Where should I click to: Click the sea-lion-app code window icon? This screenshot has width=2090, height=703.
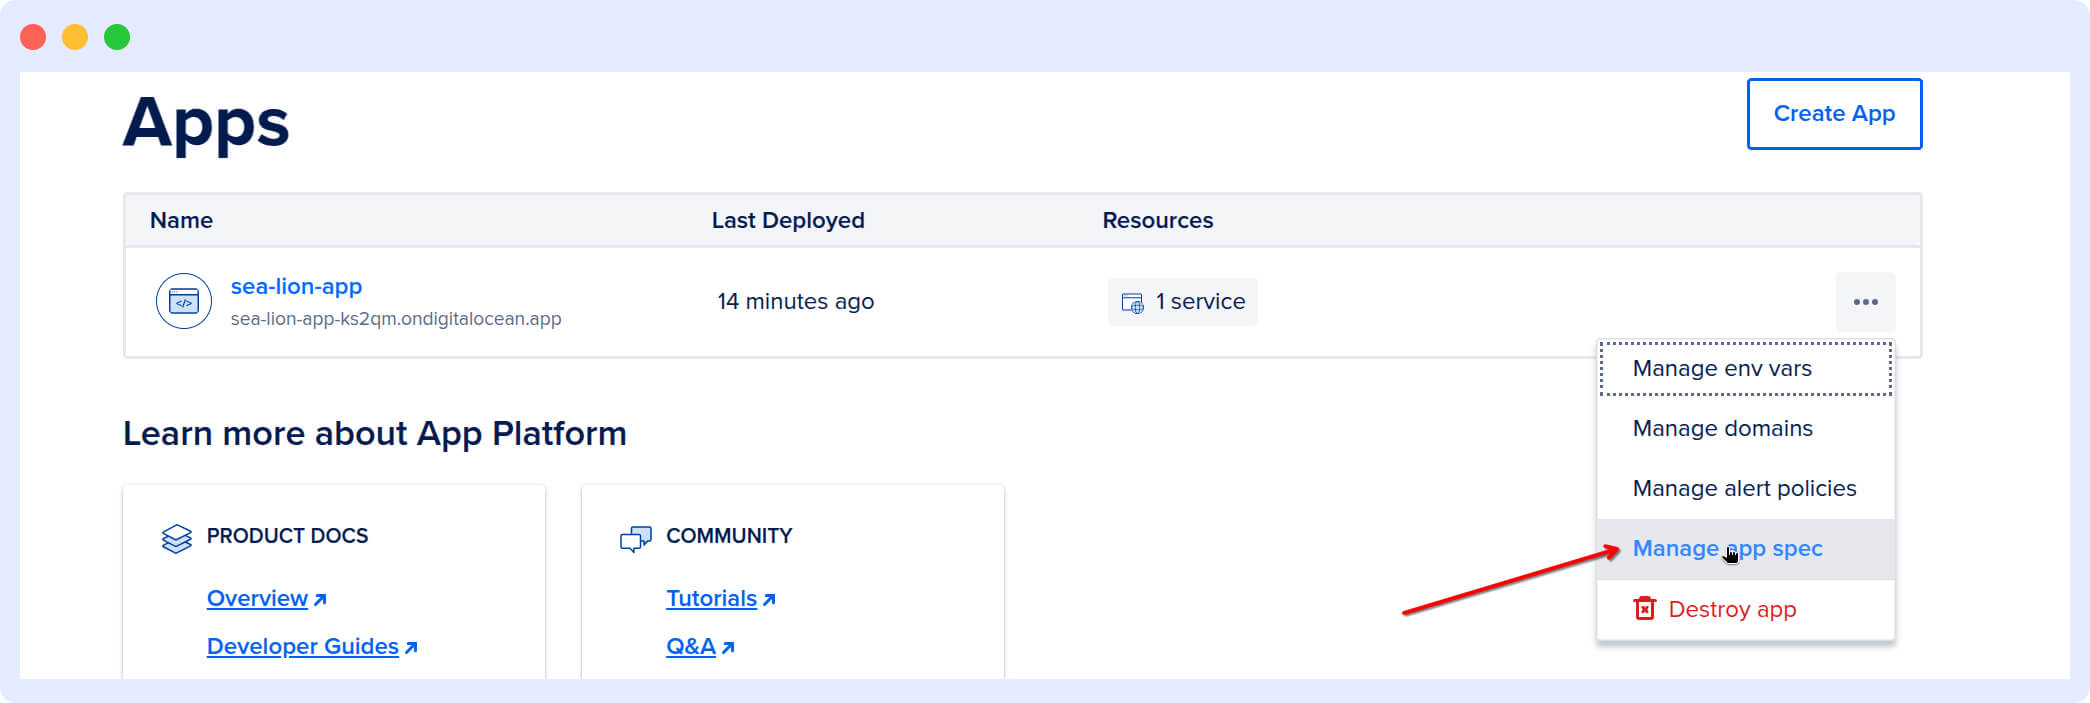point(184,301)
